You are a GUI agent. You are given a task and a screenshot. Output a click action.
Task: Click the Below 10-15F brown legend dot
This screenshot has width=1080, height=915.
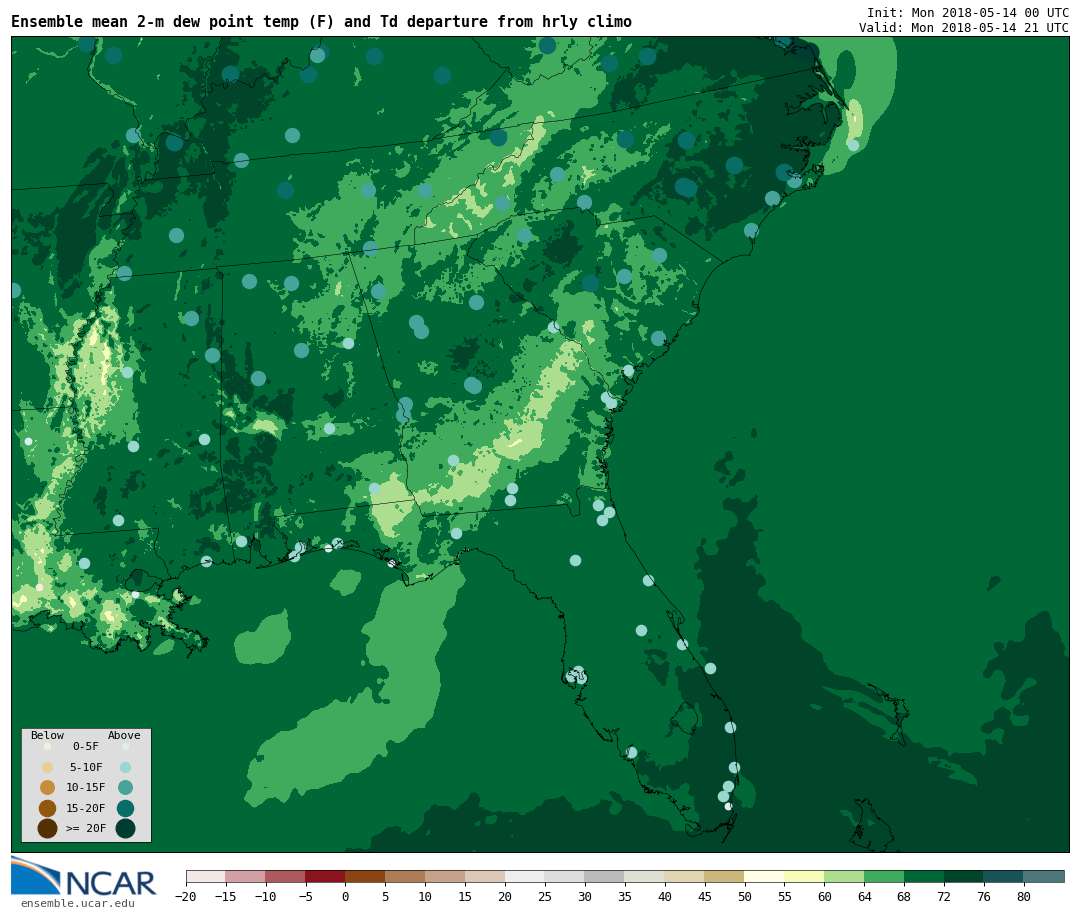(x=48, y=788)
